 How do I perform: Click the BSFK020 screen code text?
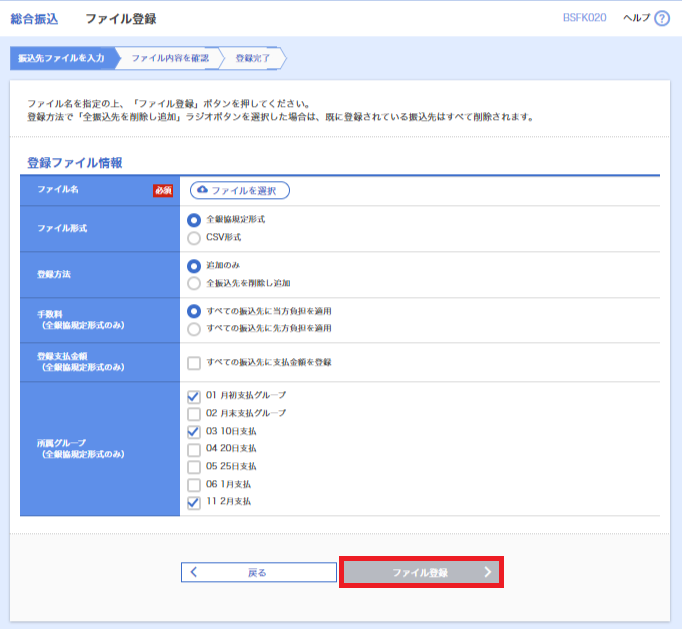pyautogui.click(x=584, y=18)
